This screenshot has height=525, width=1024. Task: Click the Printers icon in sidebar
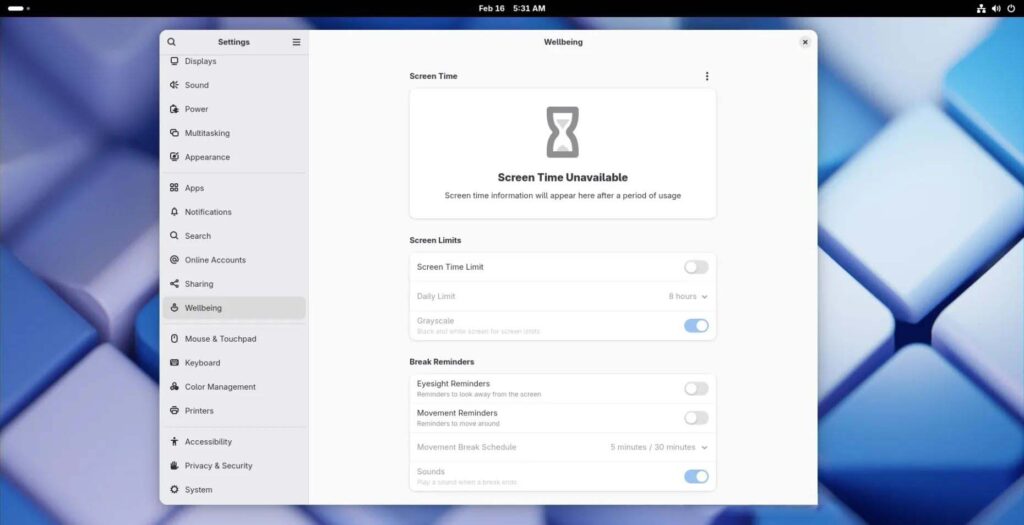(x=174, y=411)
